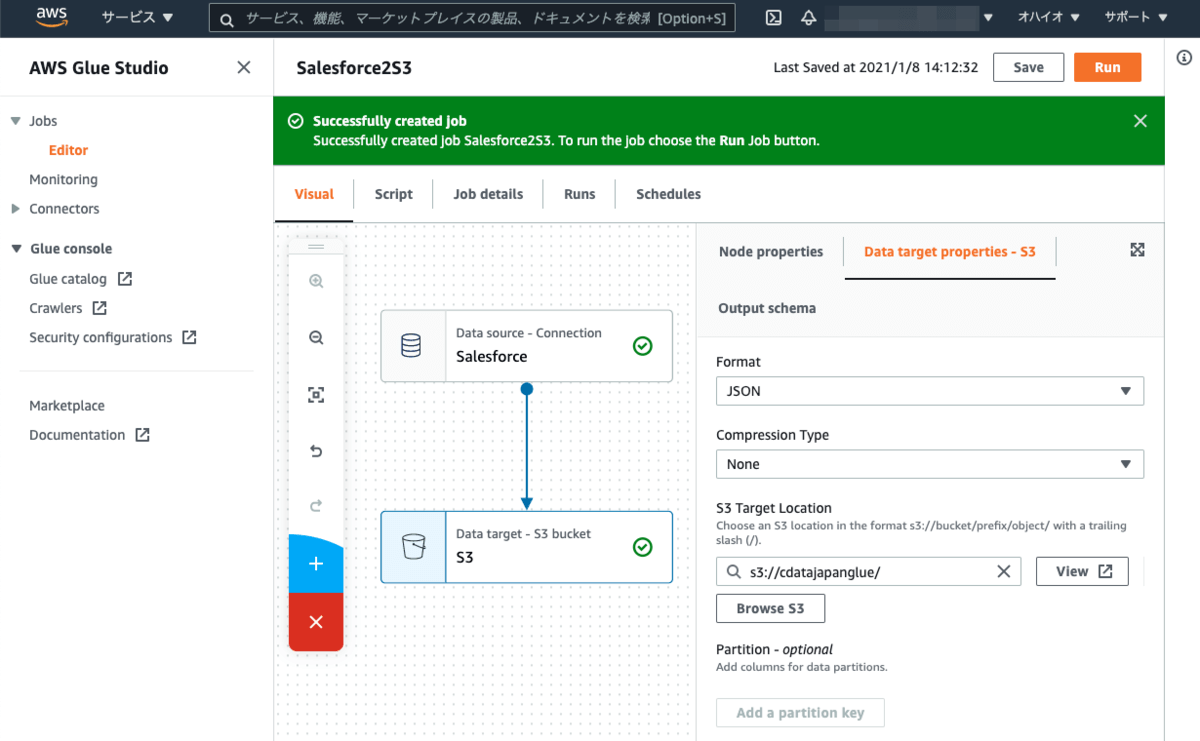Click the blue add node plus button
This screenshot has width=1200, height=741.
point(316,564)
